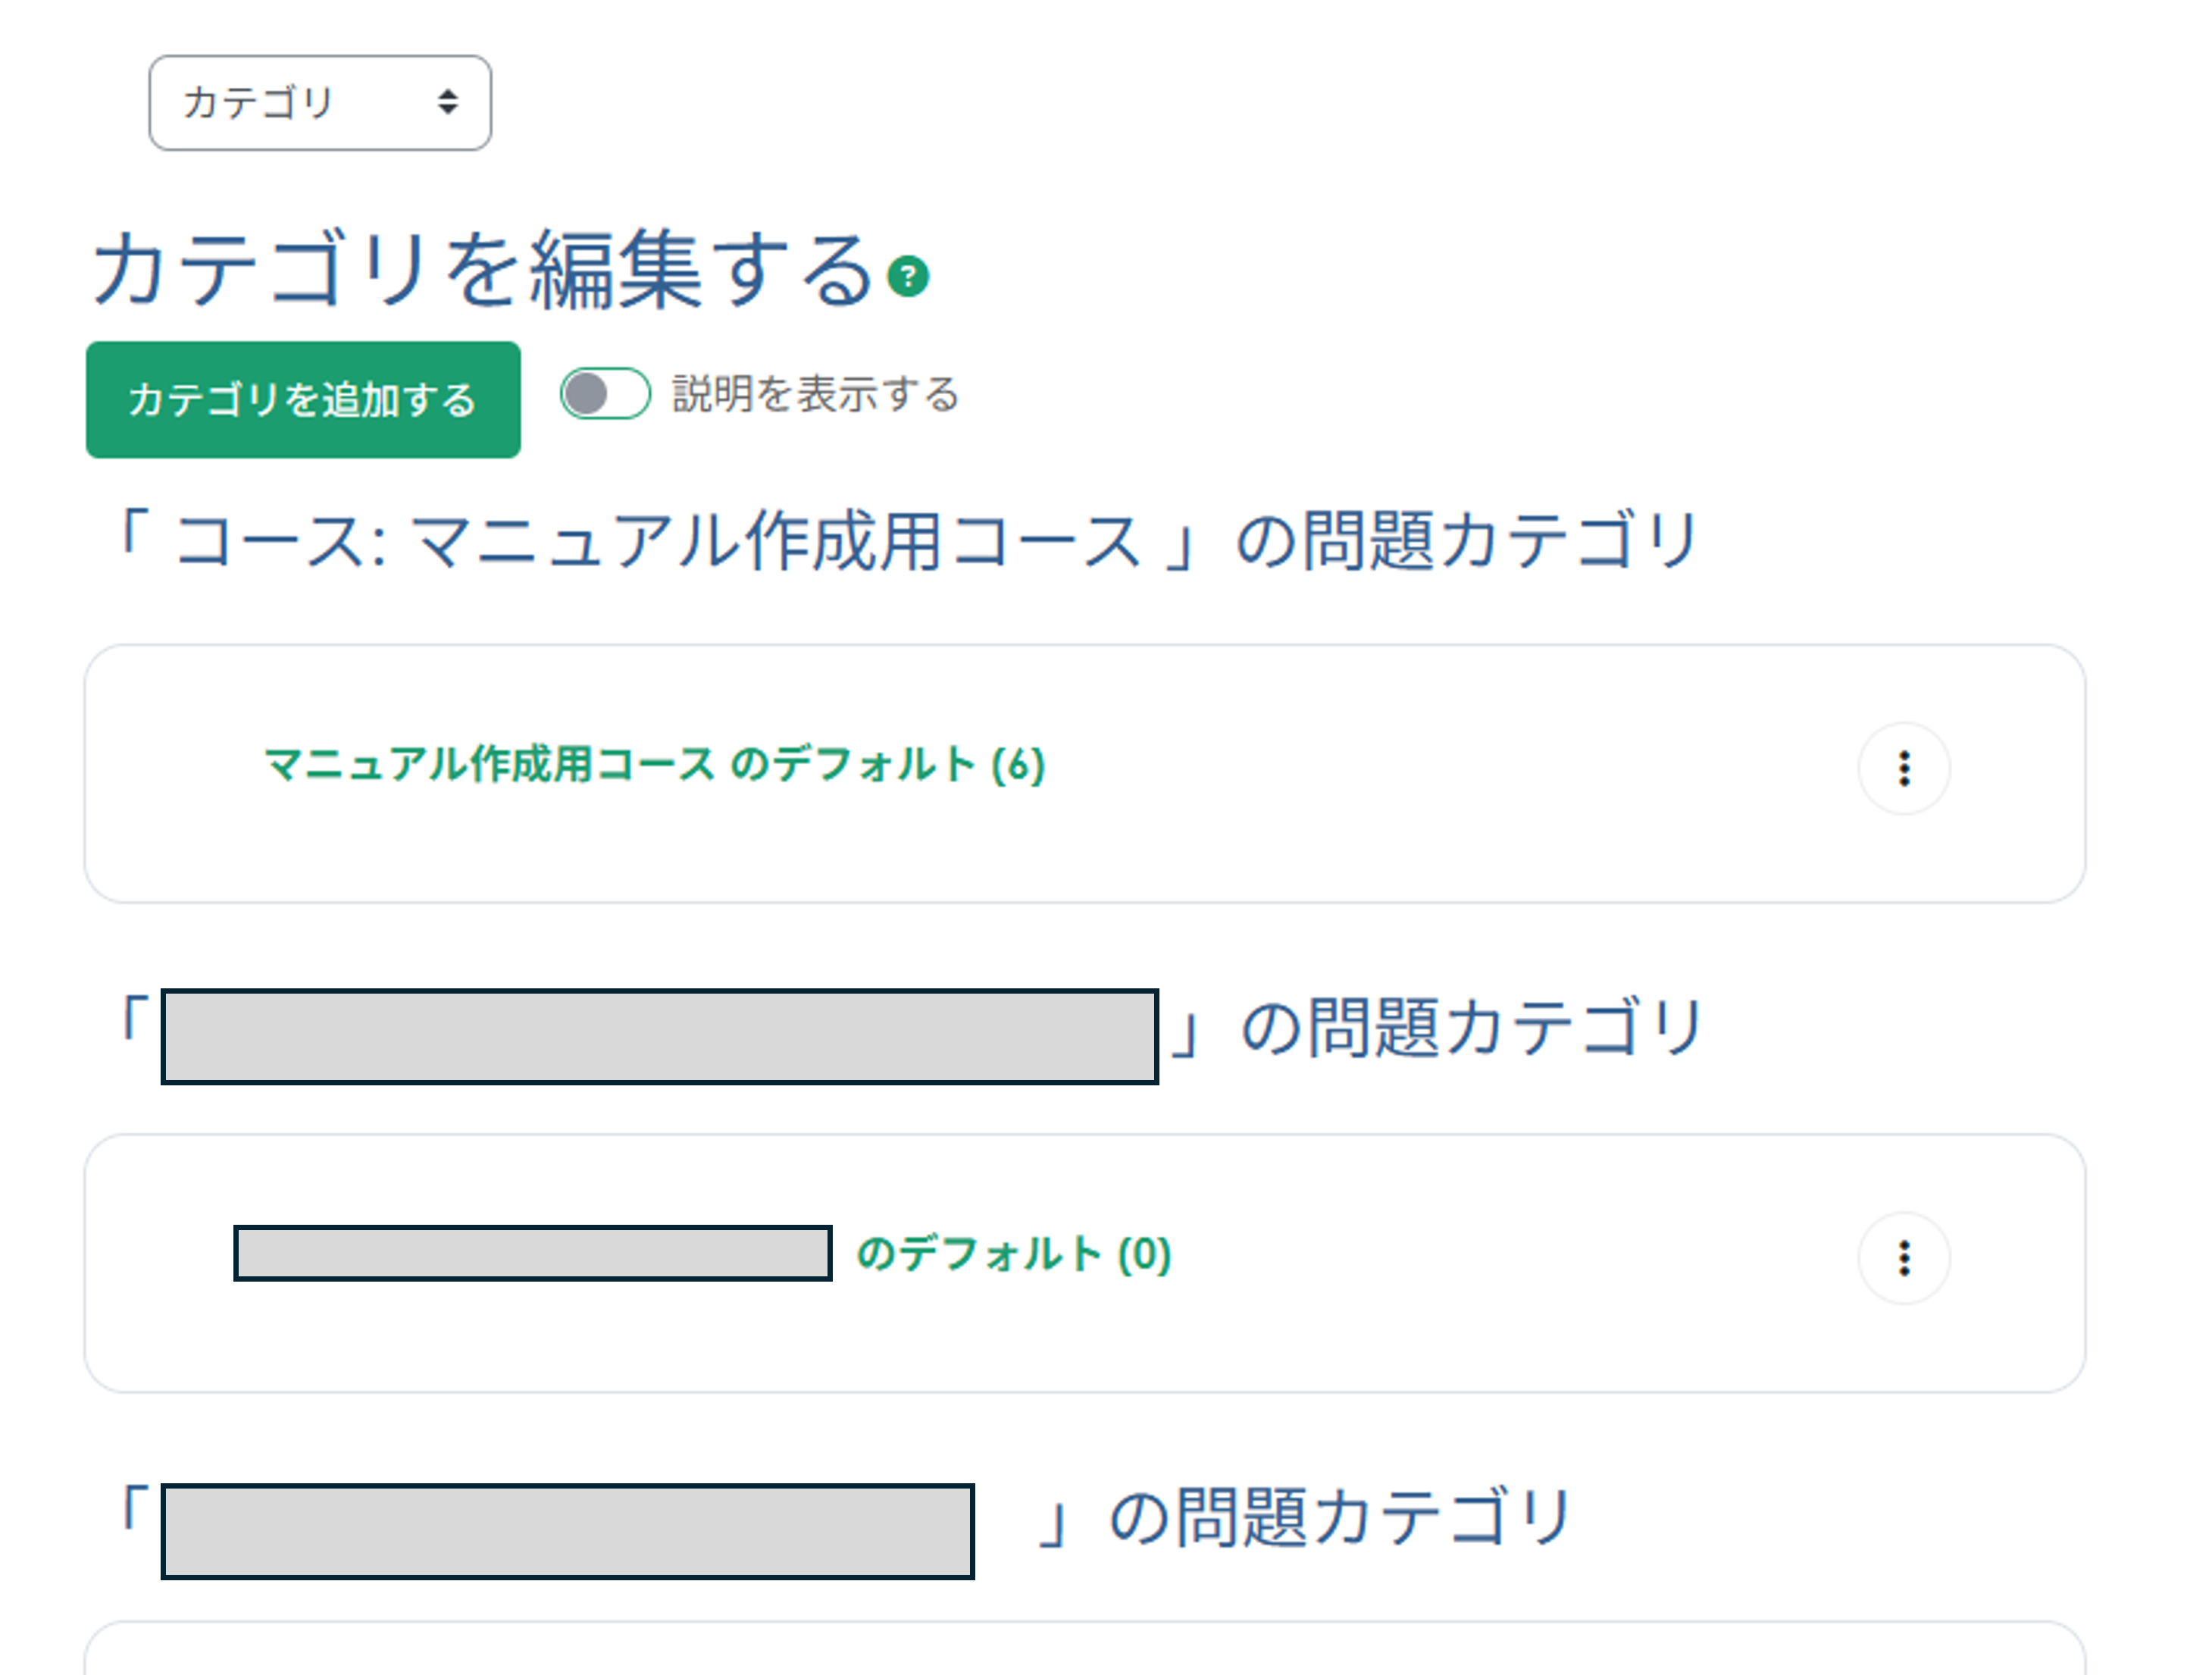Open the three-dot menu for のデフォルト (0)

1903,1258
